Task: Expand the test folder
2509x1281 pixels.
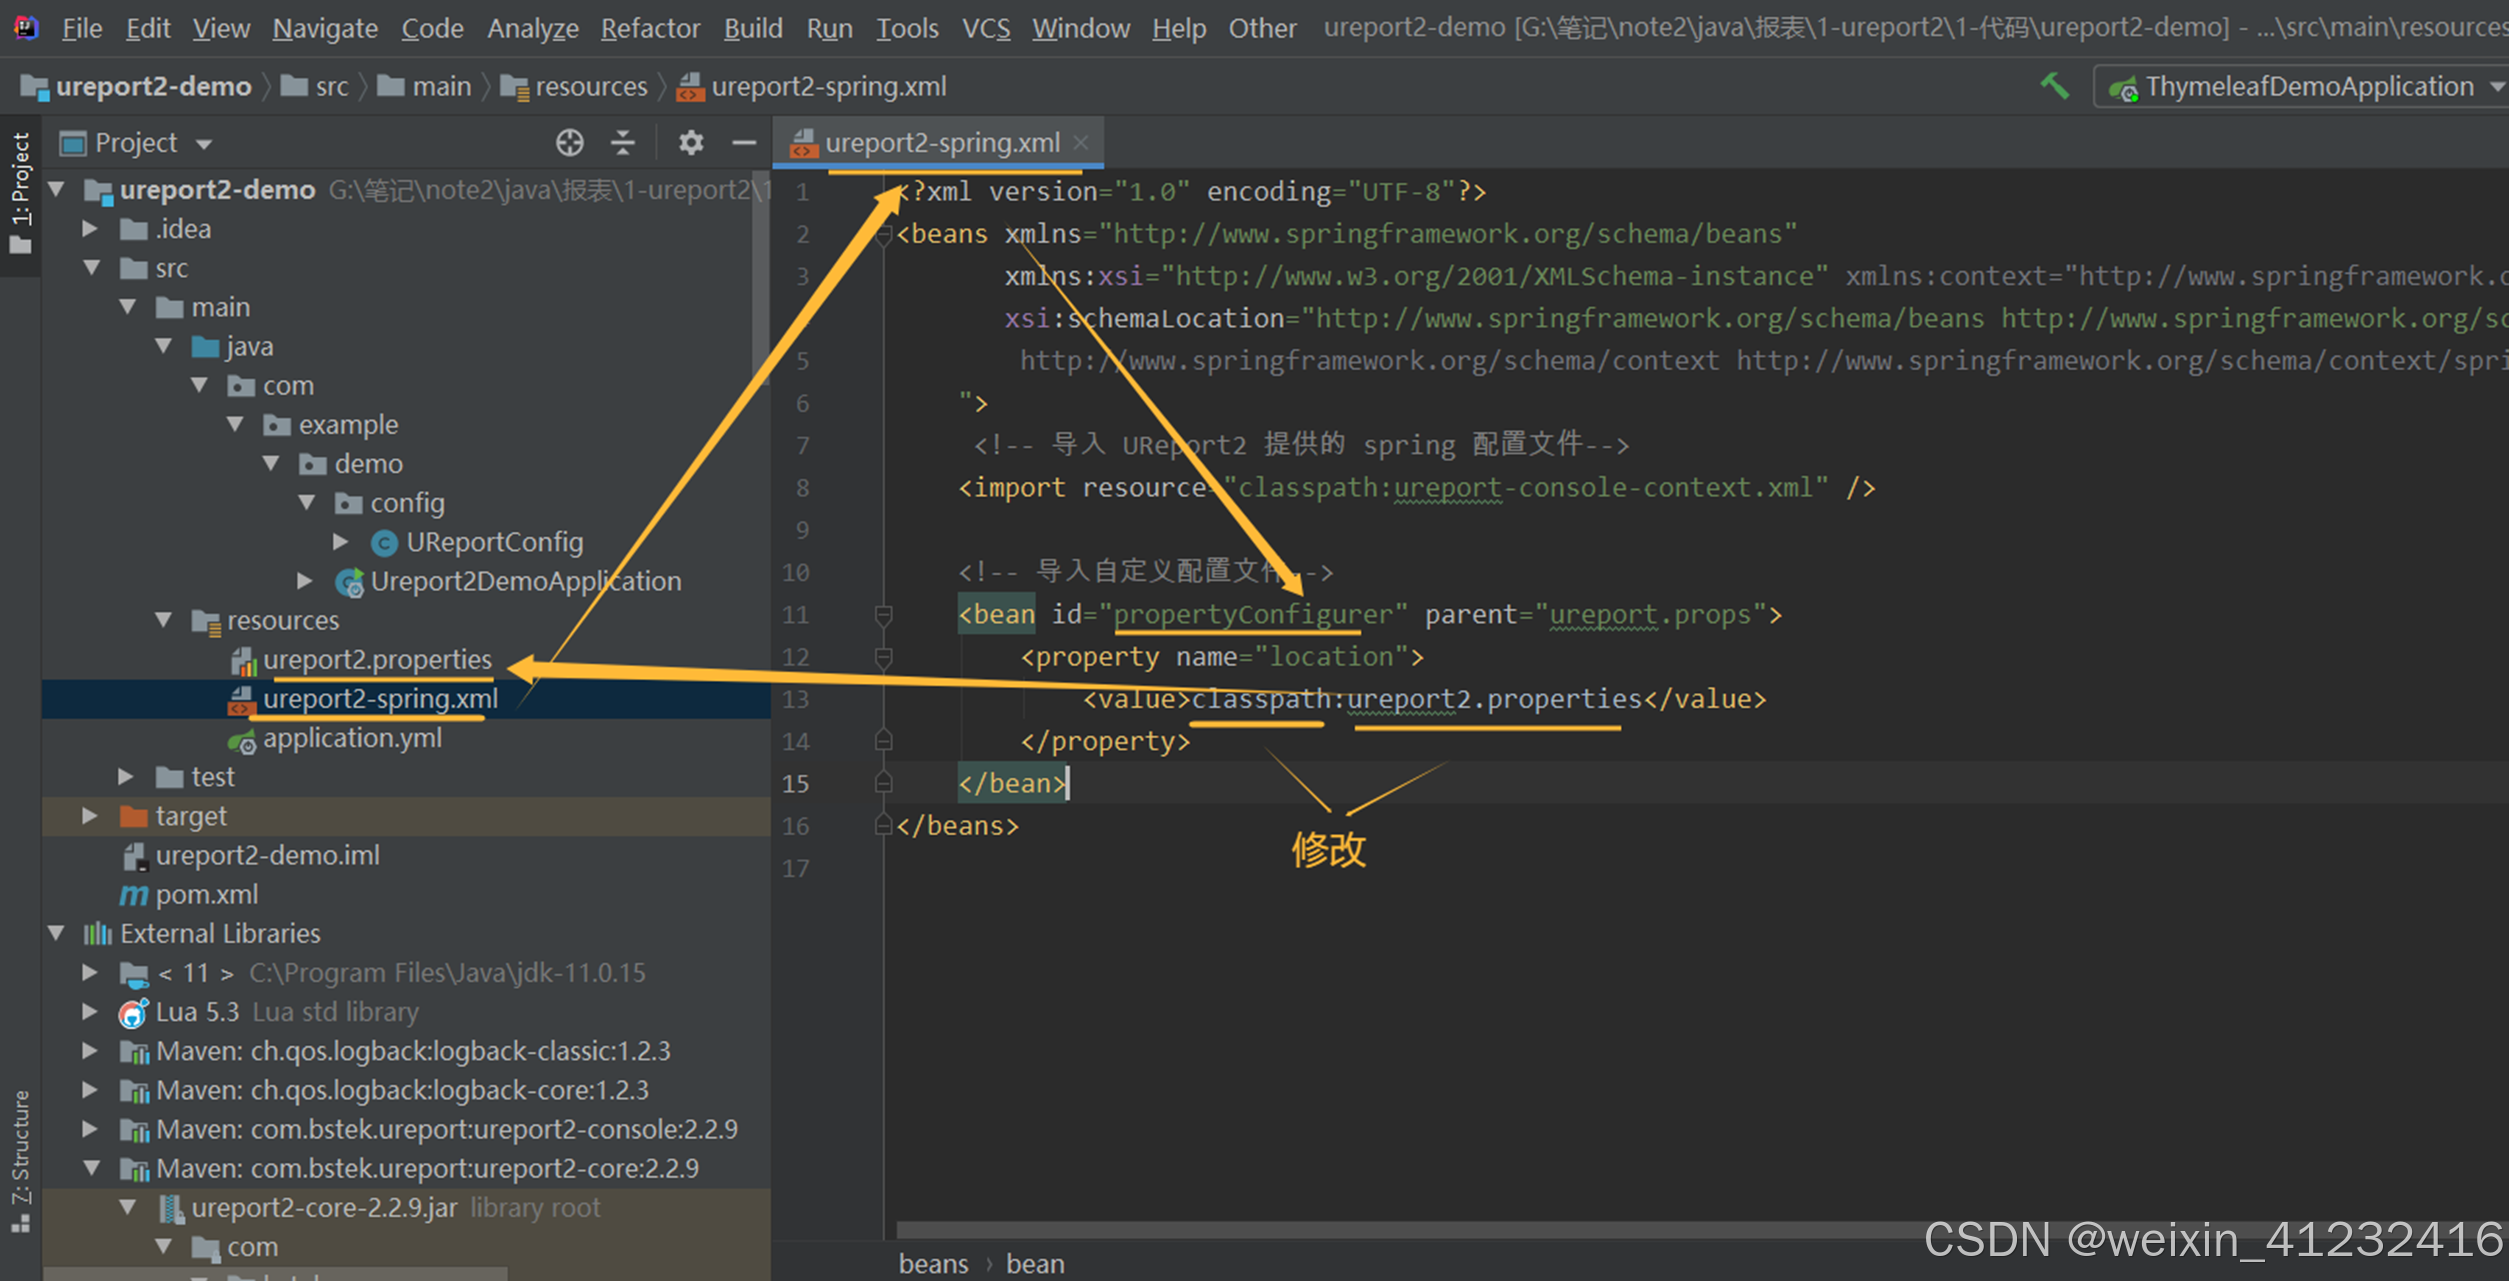Action: coord(126,777)
